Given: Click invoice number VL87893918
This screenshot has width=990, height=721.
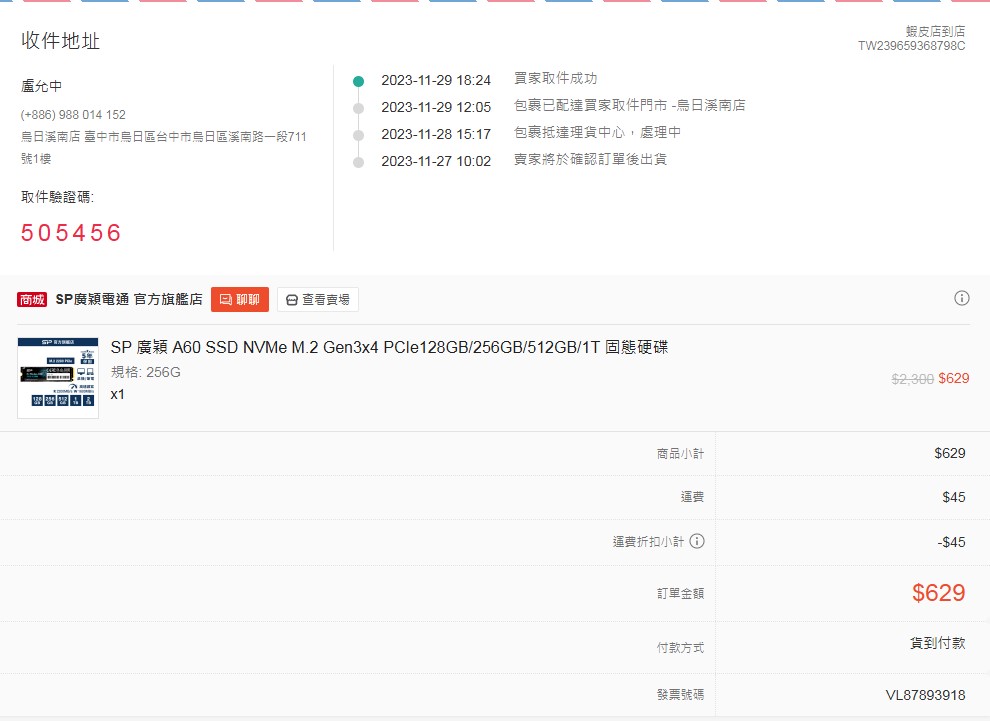Looking at the screenshot, I should pyautogui.click(x=924, y=695).
